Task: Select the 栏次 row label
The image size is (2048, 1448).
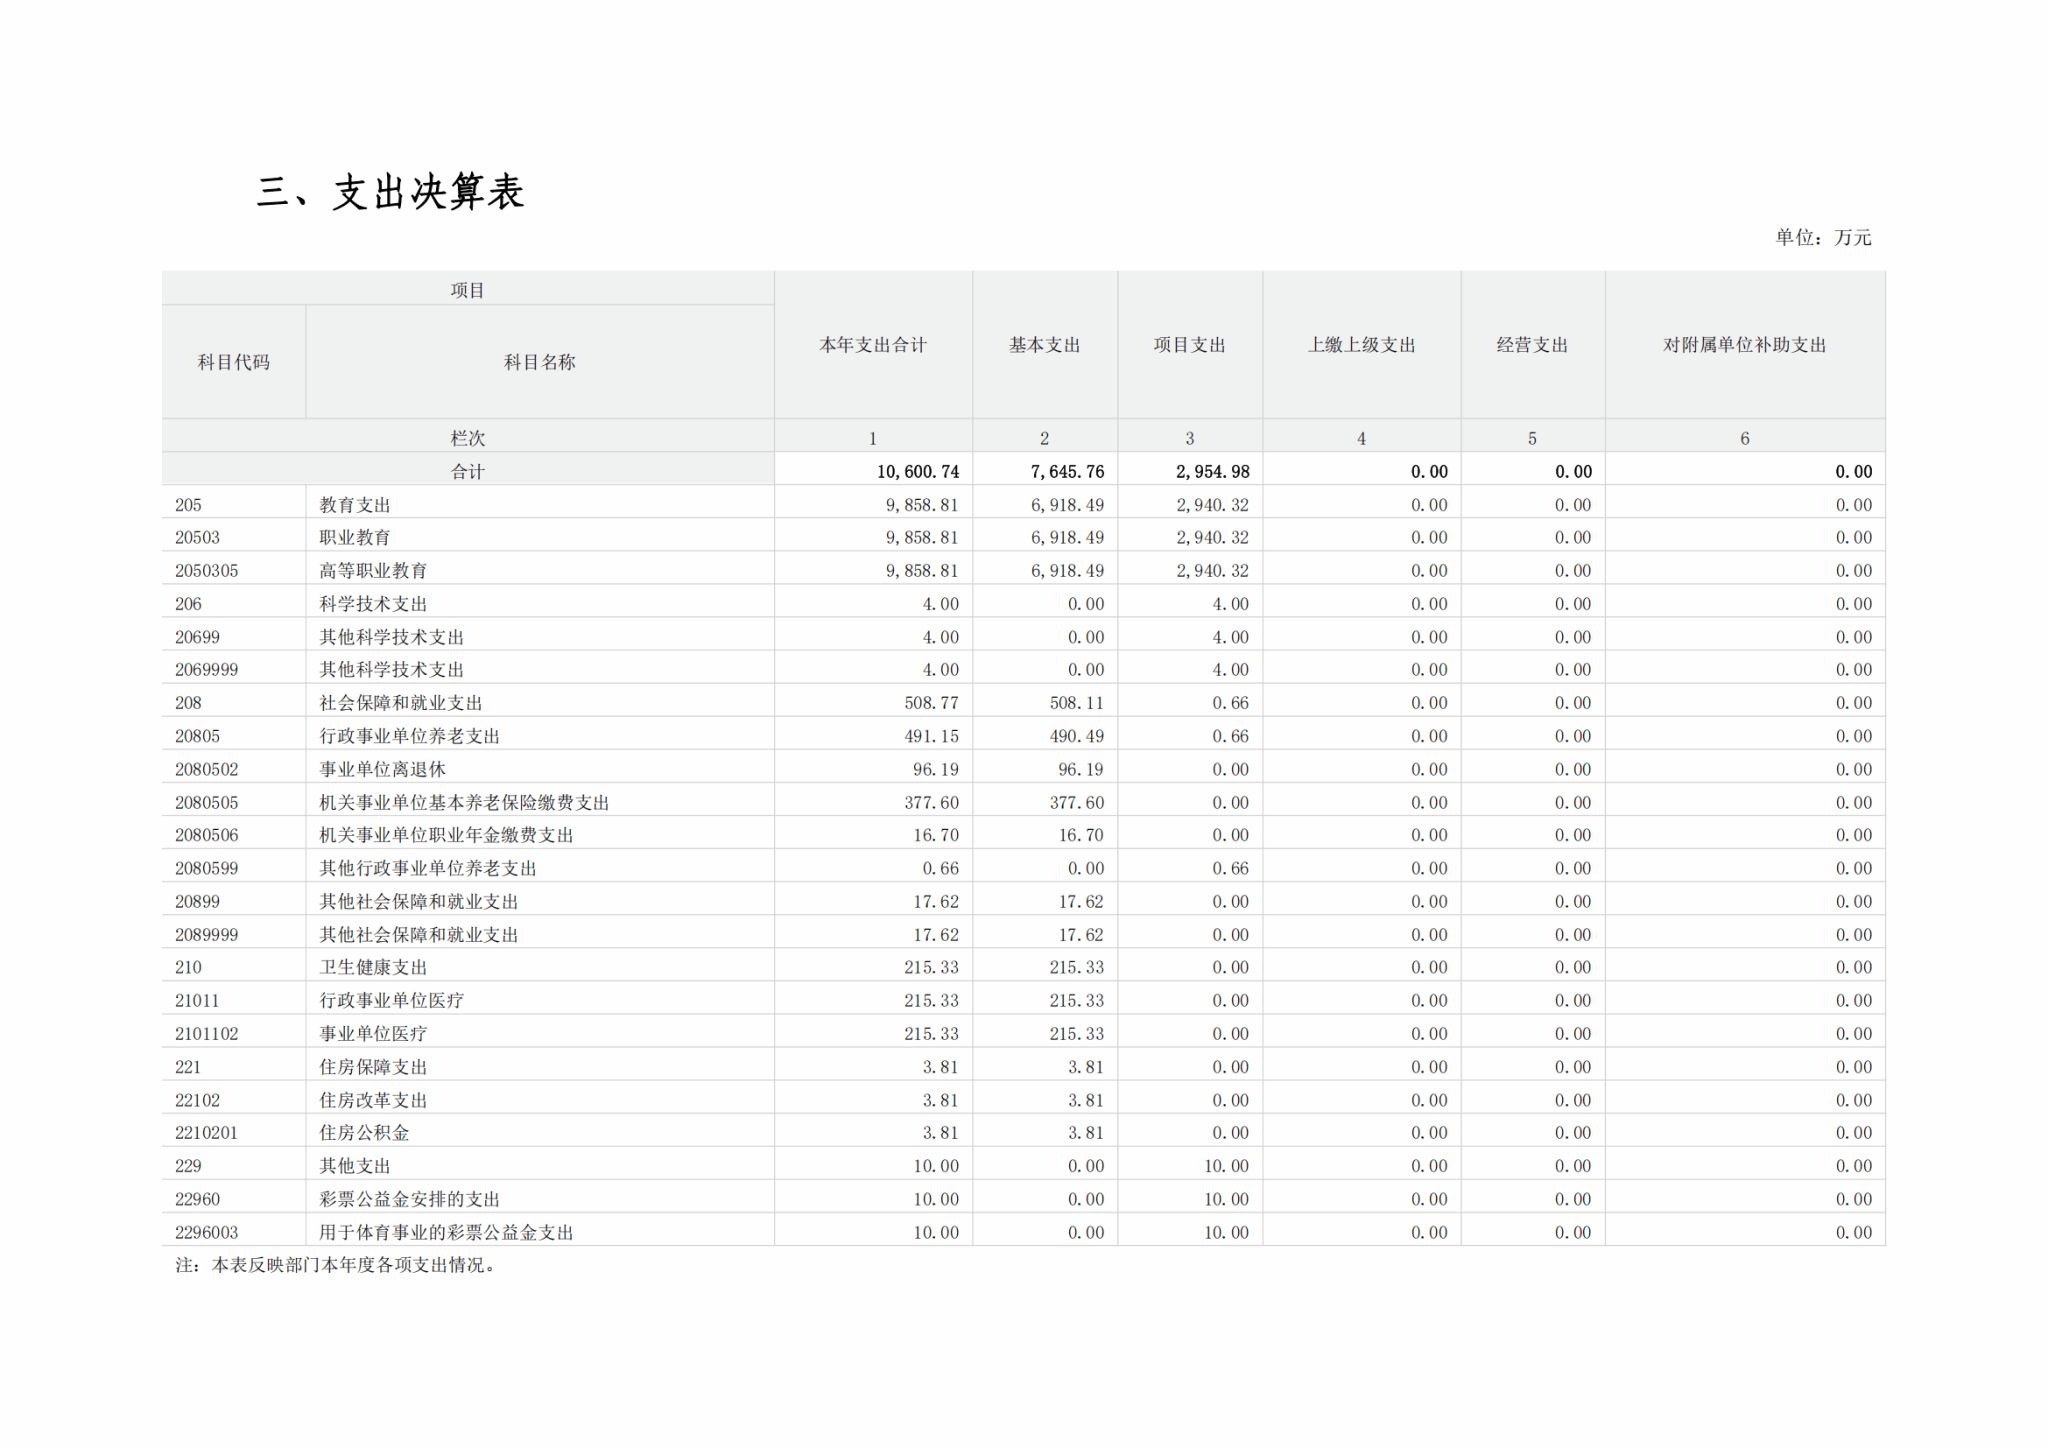Action: tap(467, 438)
